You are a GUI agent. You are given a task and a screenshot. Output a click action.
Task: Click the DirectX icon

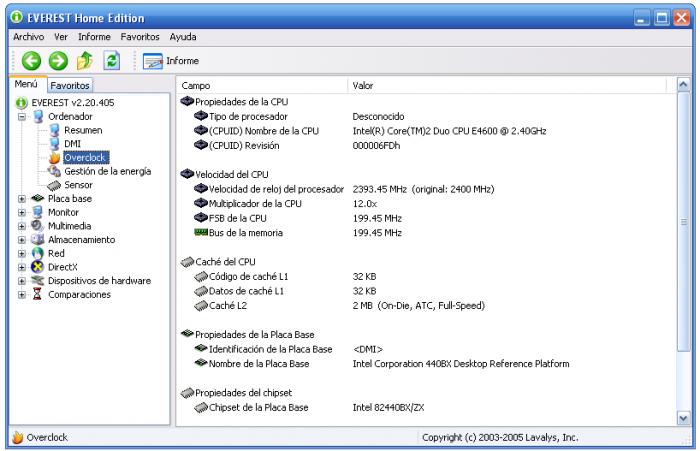pyautogui.click(x=38, y=267)
